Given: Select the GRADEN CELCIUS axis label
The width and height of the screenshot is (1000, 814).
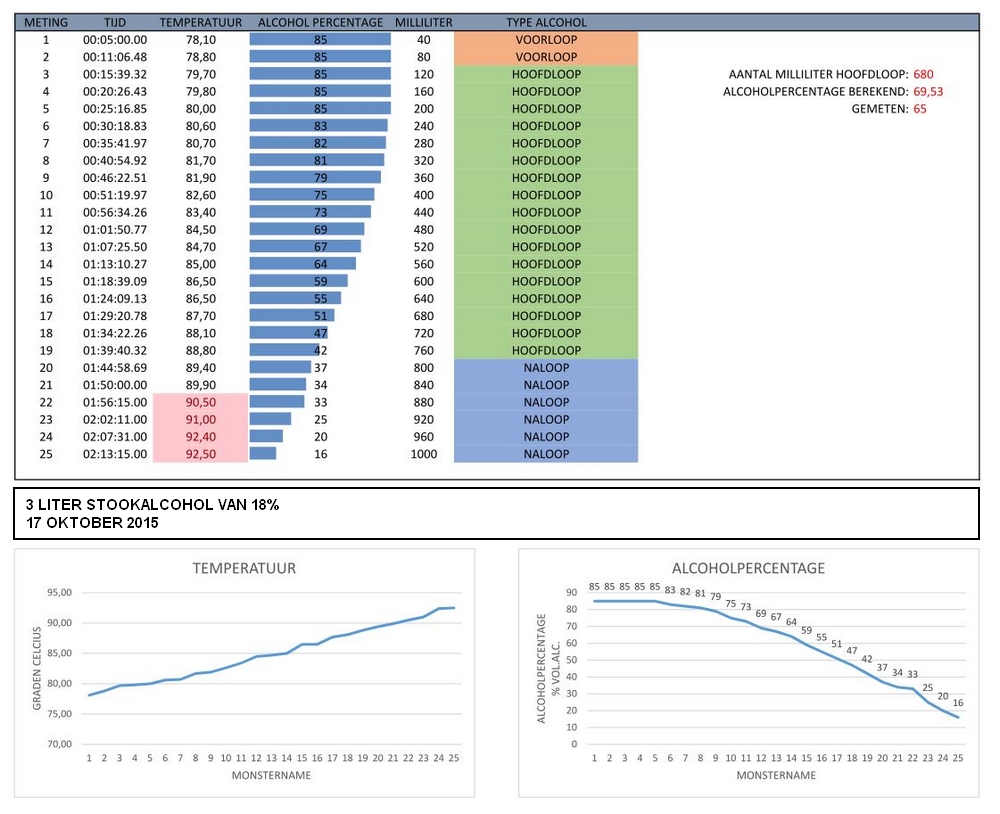Looking at the screenshot, I should coord(38,668).
